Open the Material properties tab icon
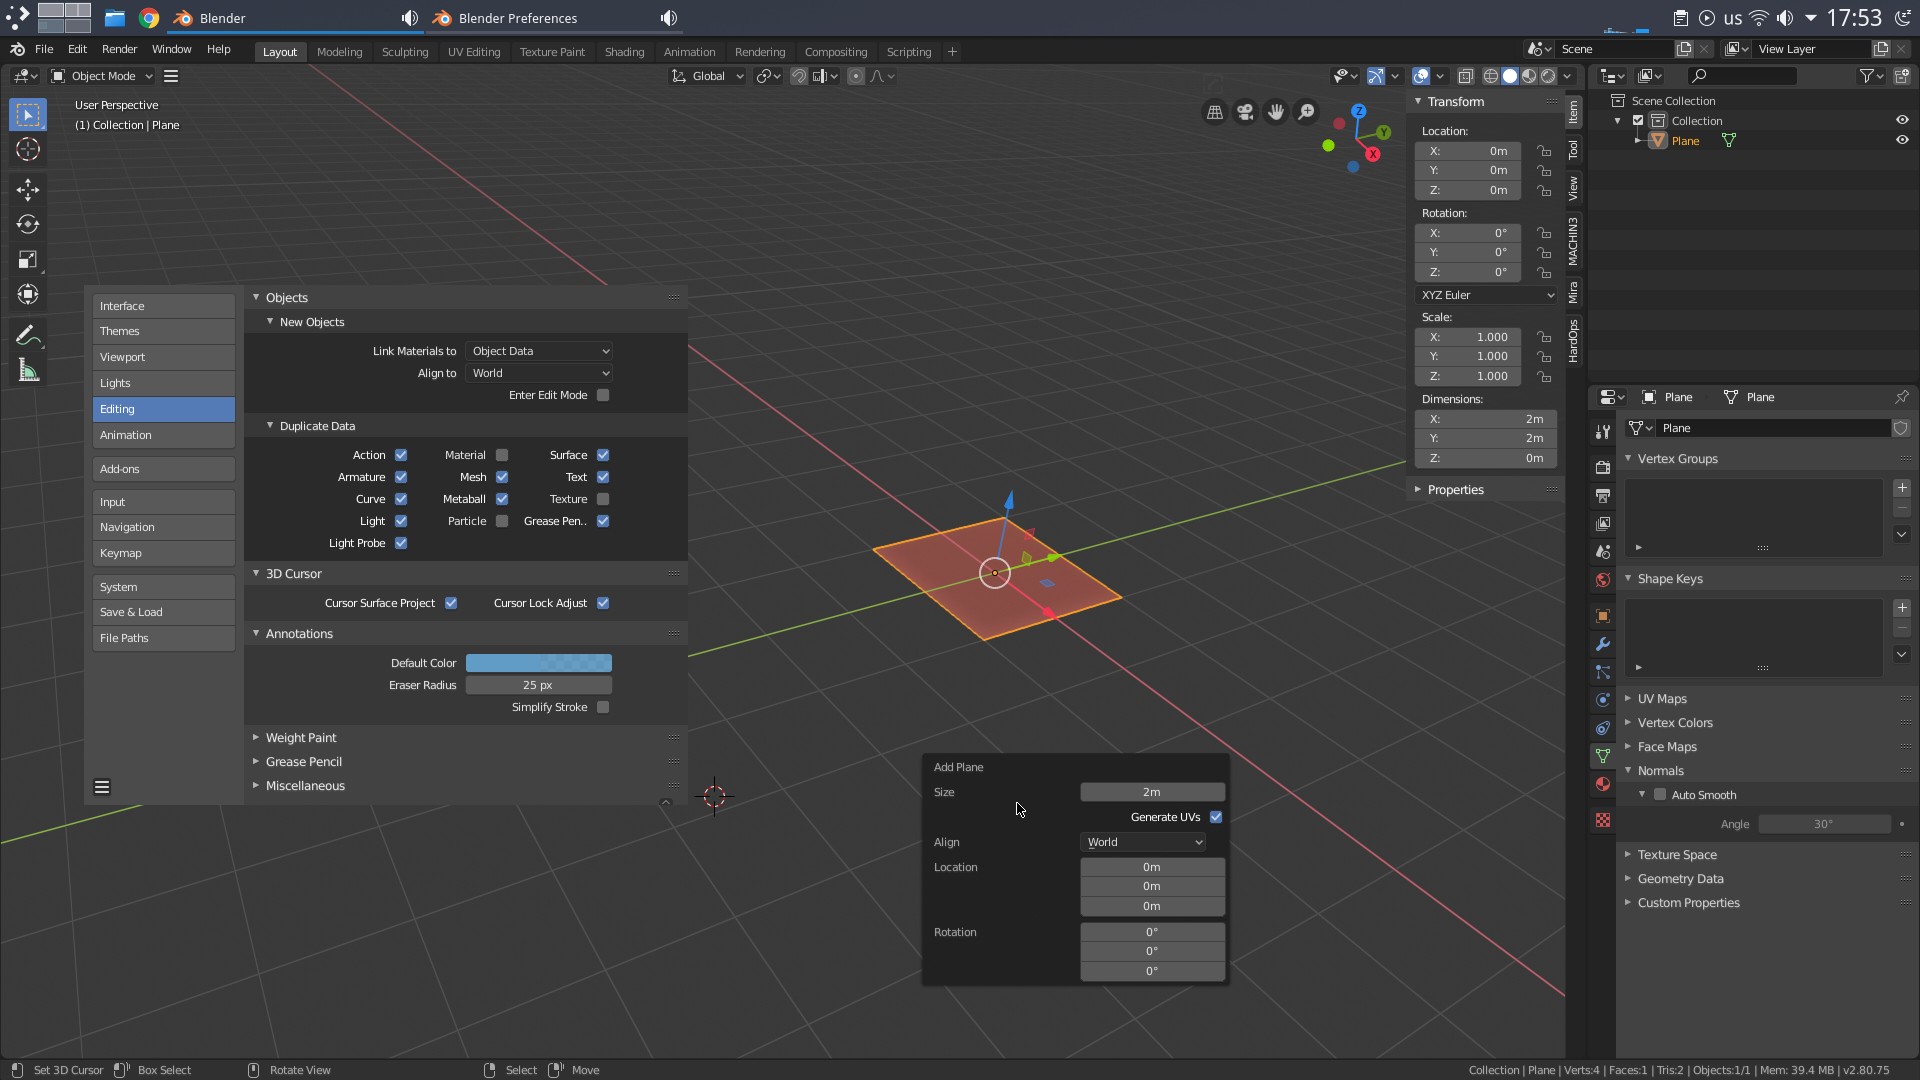The image size is (1920, 1080). 1603,784
